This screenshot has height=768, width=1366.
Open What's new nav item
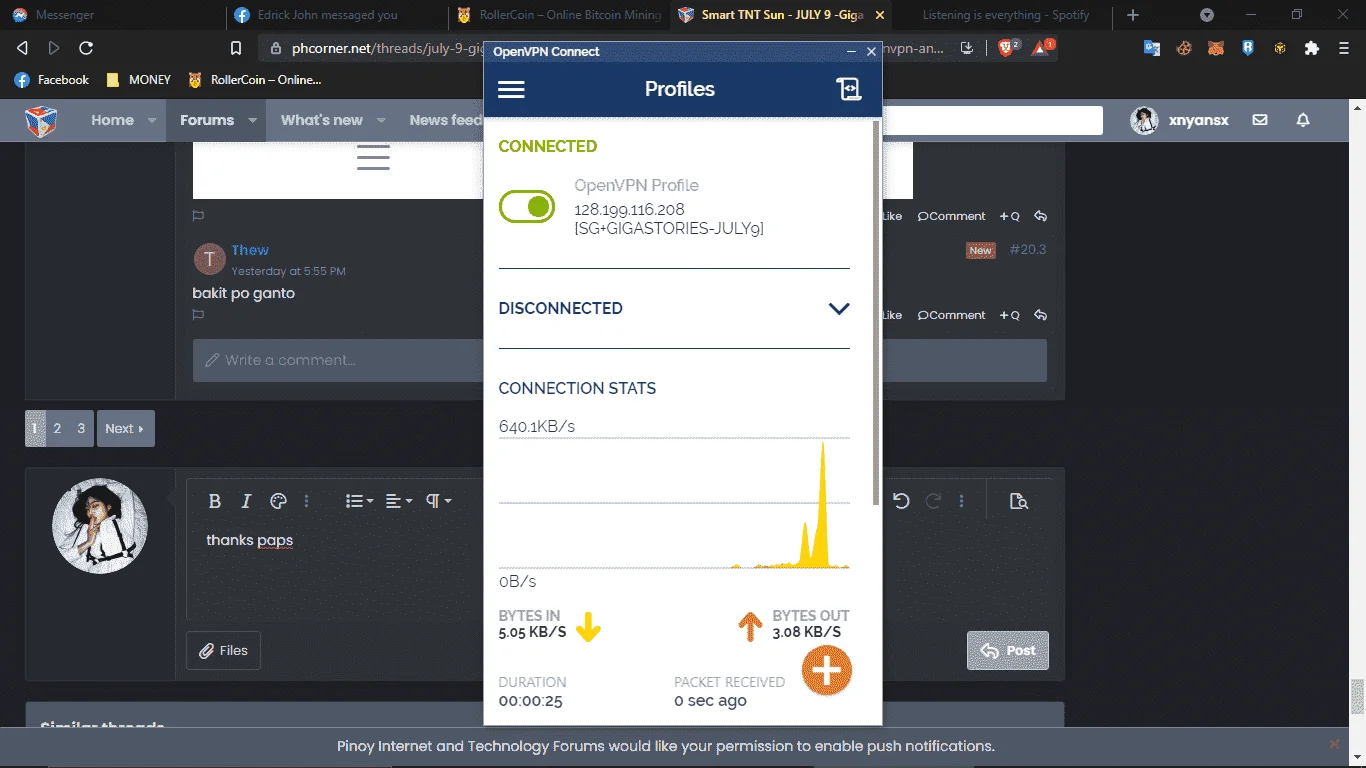pos(322,120)
